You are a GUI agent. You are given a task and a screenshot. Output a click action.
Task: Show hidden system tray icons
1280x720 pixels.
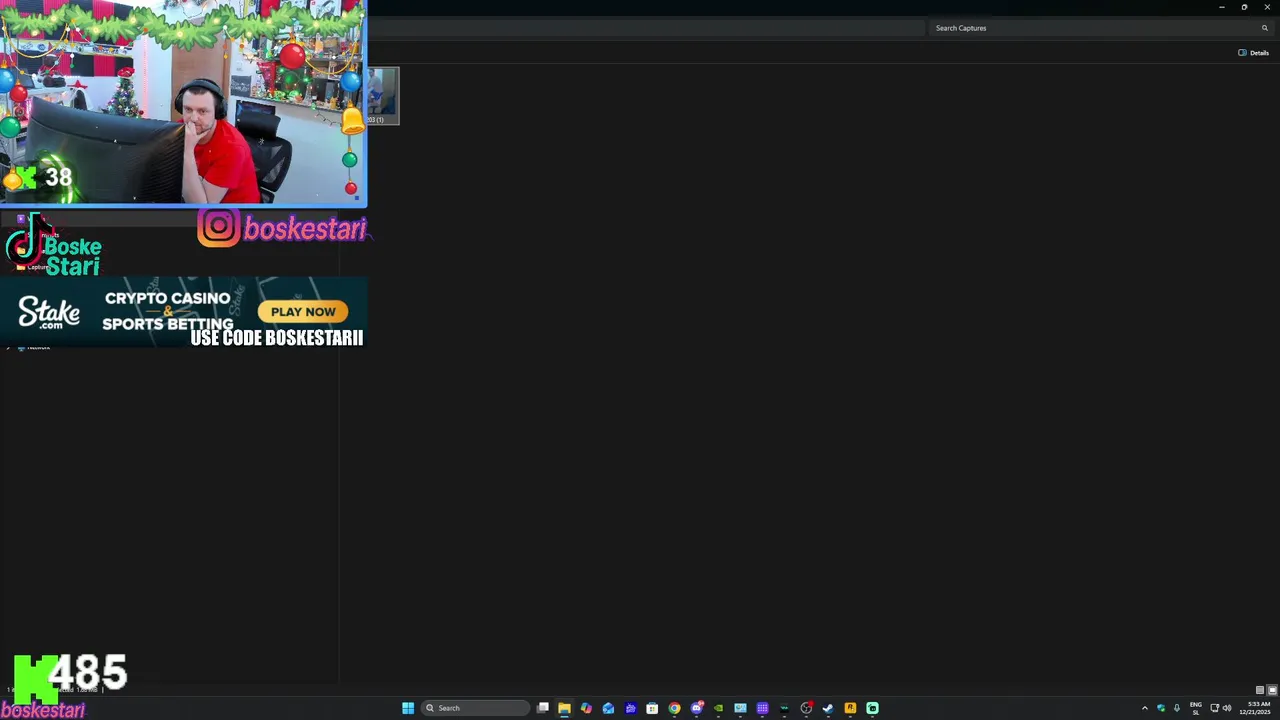(1145, 708)
